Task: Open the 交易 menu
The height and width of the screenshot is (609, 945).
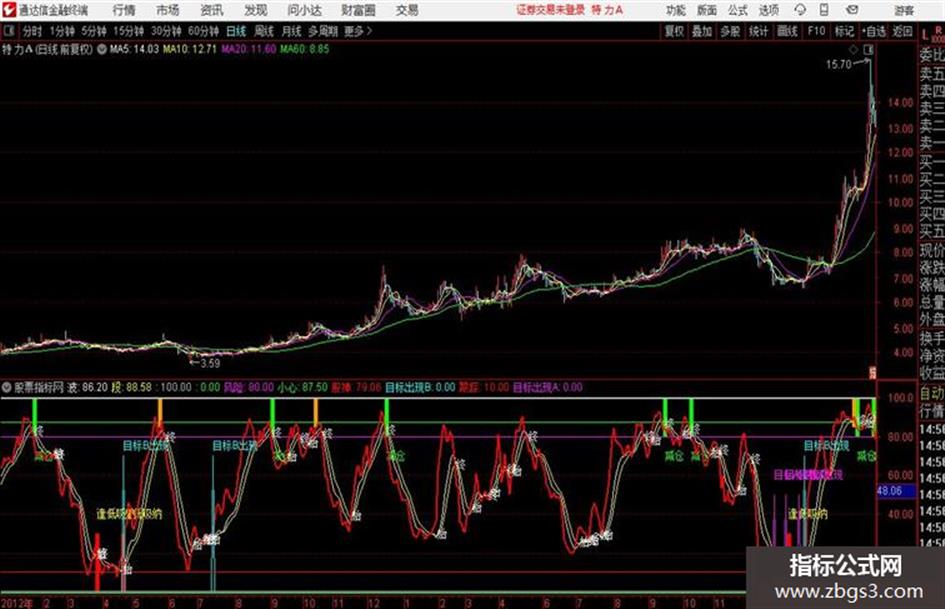Action: click(x=407, y=10)
